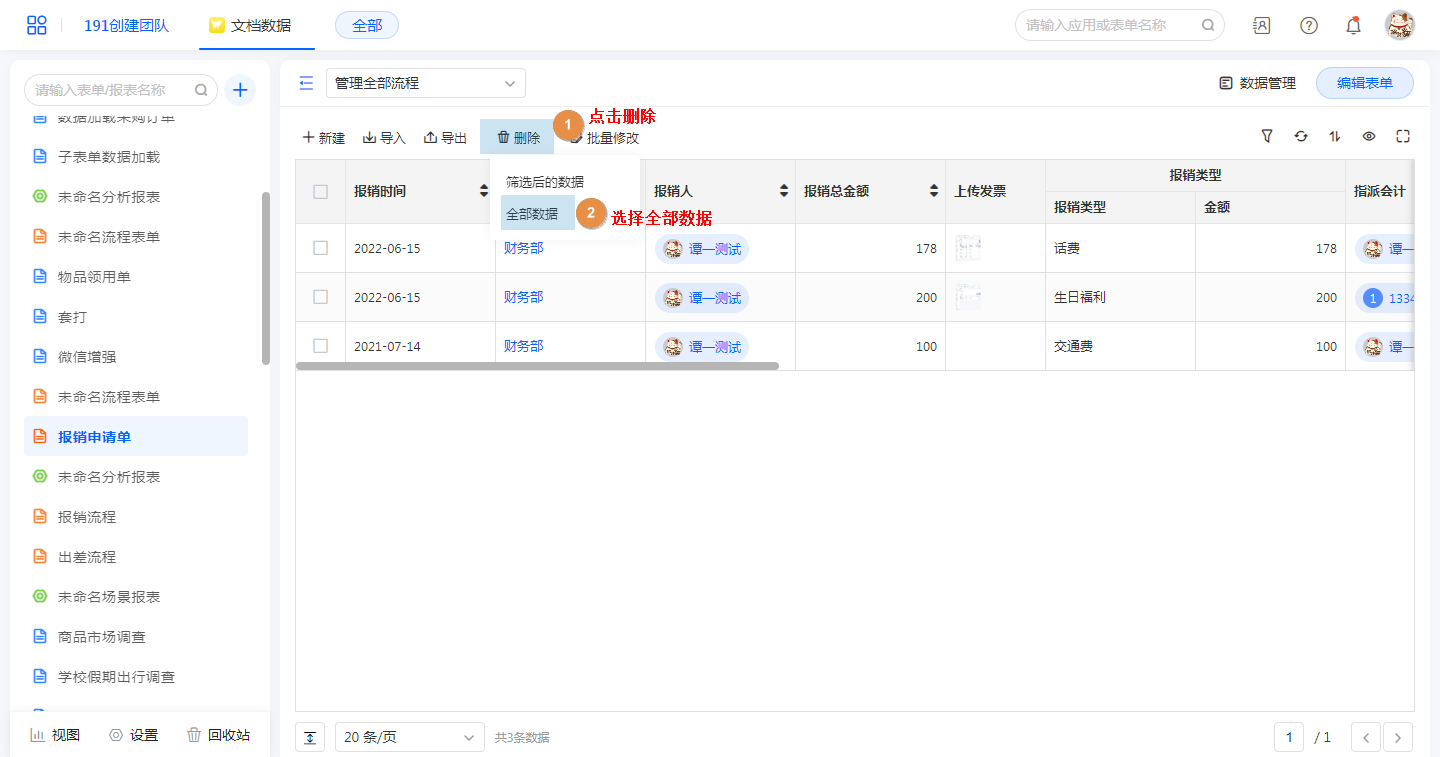The width and height of the screenshot is (1440, 757).
Task: Open the 管理全部流程 dropdown
Action: point(425,83)
